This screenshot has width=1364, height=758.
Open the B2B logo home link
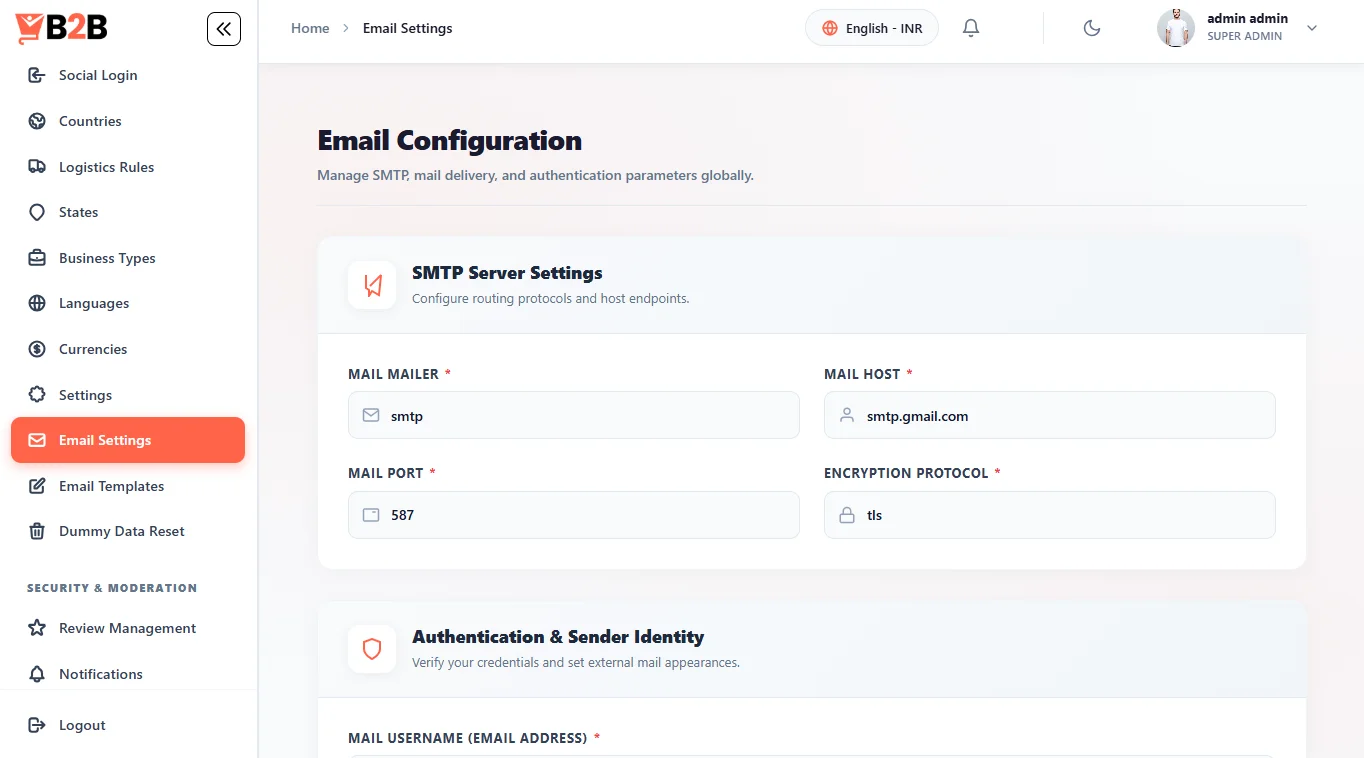61,29
